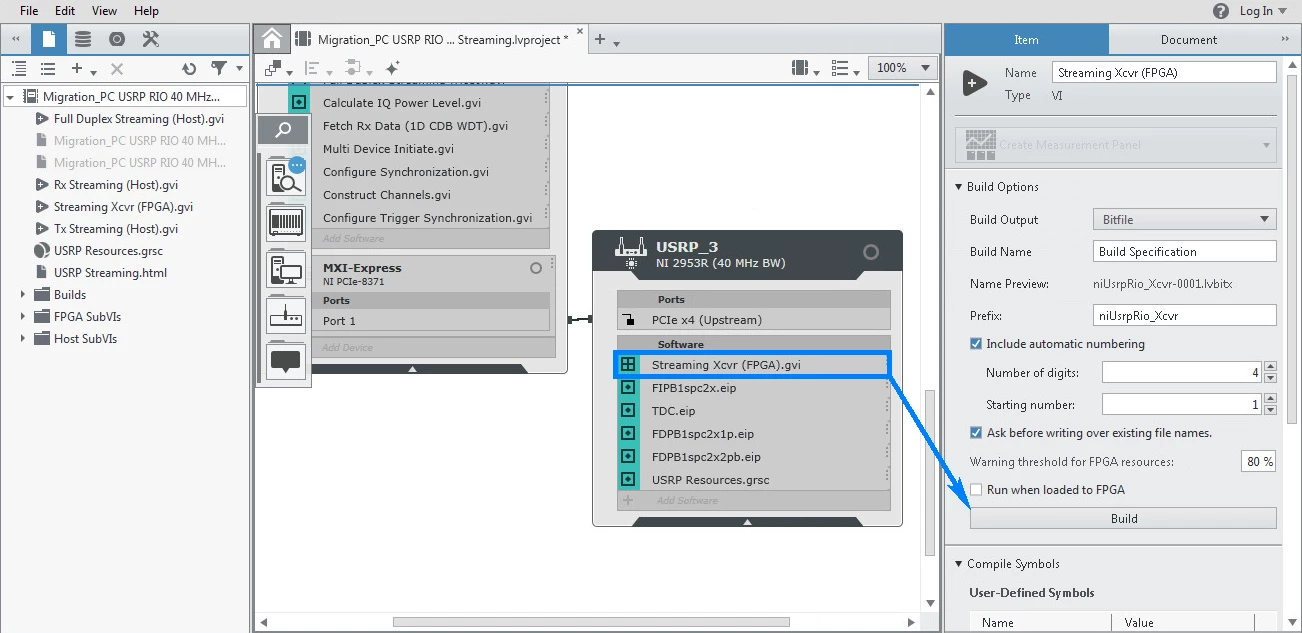Screen dimensions: 1302x633
Task: Select the database stack icon in left panel
Action: coord(83,39)
